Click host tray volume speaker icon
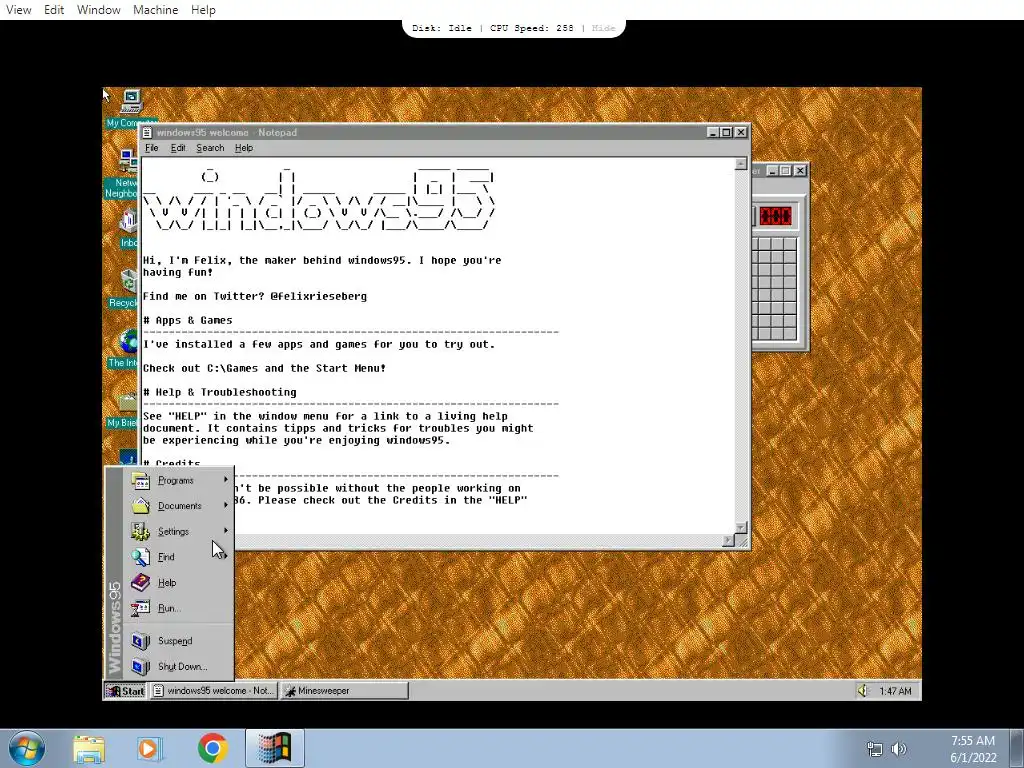 [x=899, y=749]
